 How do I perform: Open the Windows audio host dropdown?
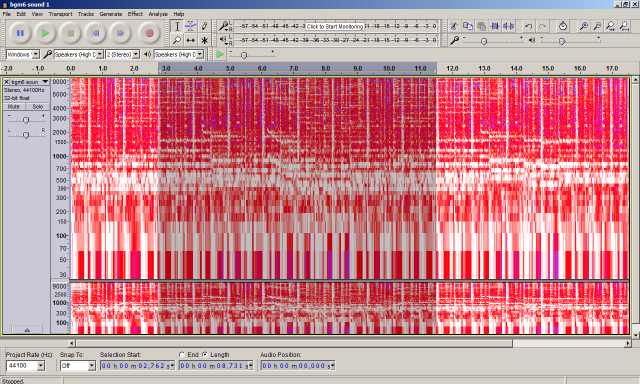click(23, 54)
